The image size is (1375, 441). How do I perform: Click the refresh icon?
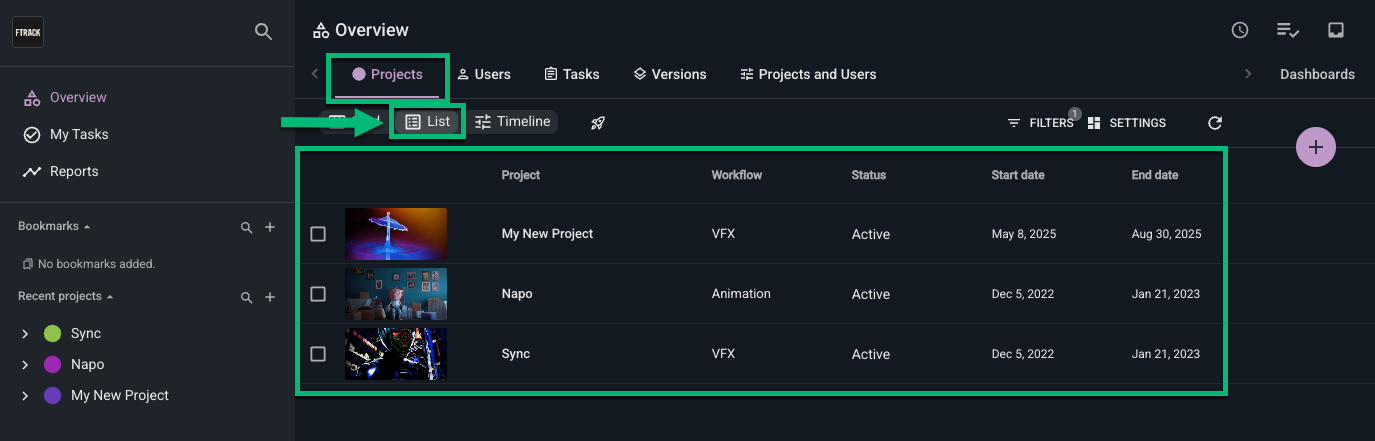1215,123
